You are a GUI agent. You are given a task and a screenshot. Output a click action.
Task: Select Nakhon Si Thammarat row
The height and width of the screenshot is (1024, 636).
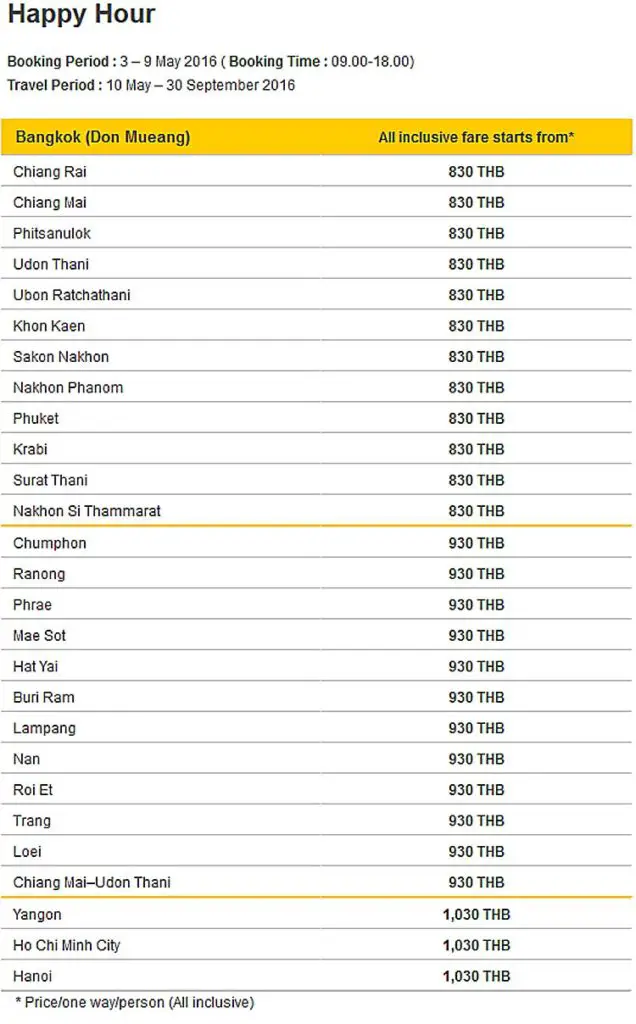coord(317,511)
